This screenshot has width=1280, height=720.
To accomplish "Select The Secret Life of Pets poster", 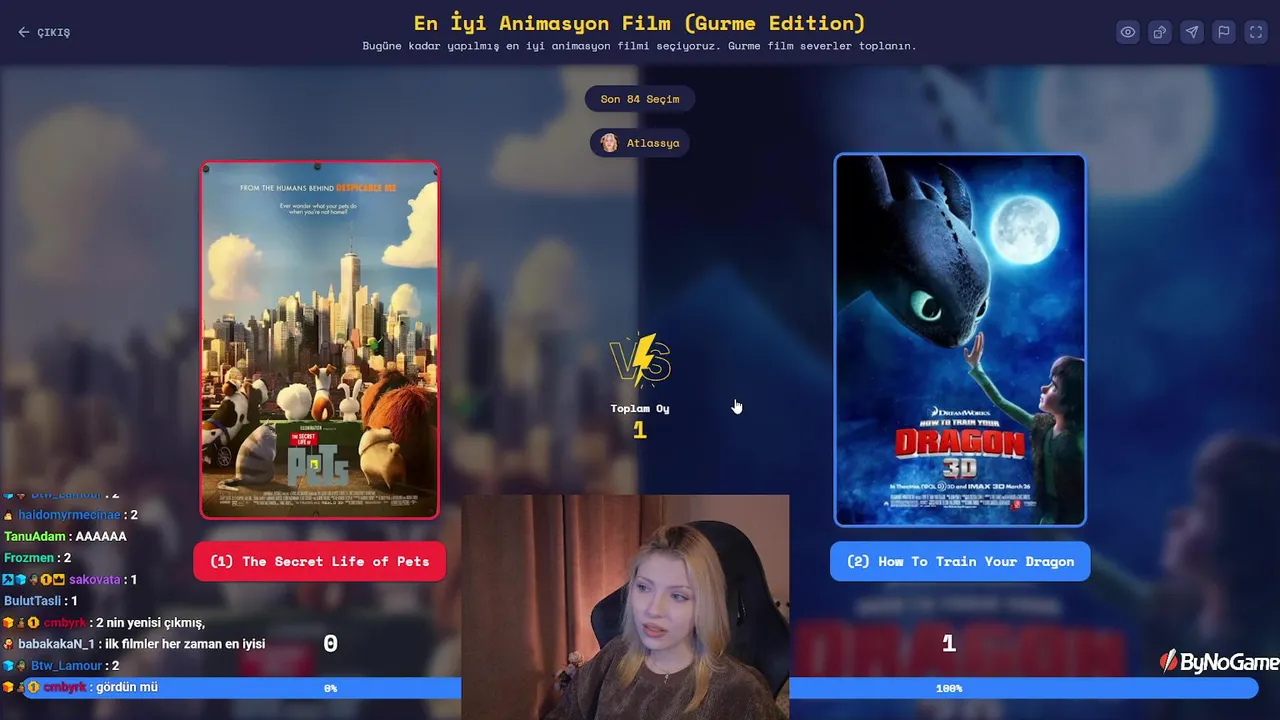I will pos(320,340).
